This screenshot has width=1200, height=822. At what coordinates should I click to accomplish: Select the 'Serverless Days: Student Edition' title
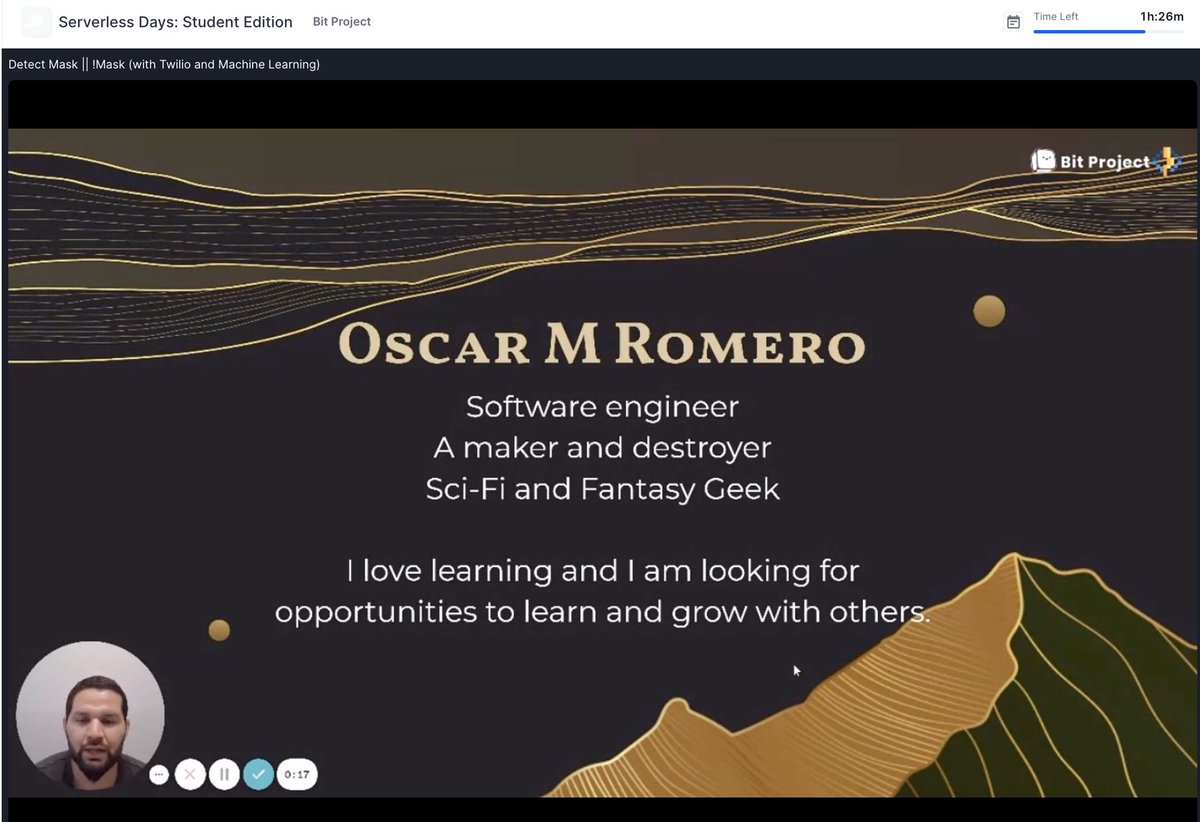(x=176, y=22)
